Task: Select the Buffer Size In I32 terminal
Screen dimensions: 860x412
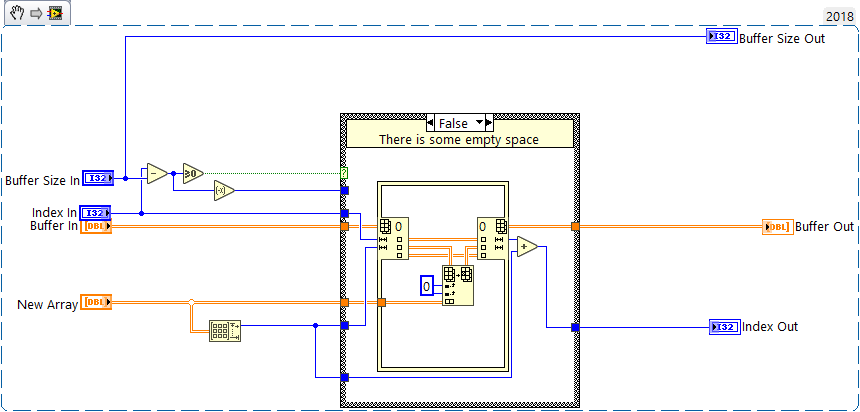Action: (x=98, y=178)
